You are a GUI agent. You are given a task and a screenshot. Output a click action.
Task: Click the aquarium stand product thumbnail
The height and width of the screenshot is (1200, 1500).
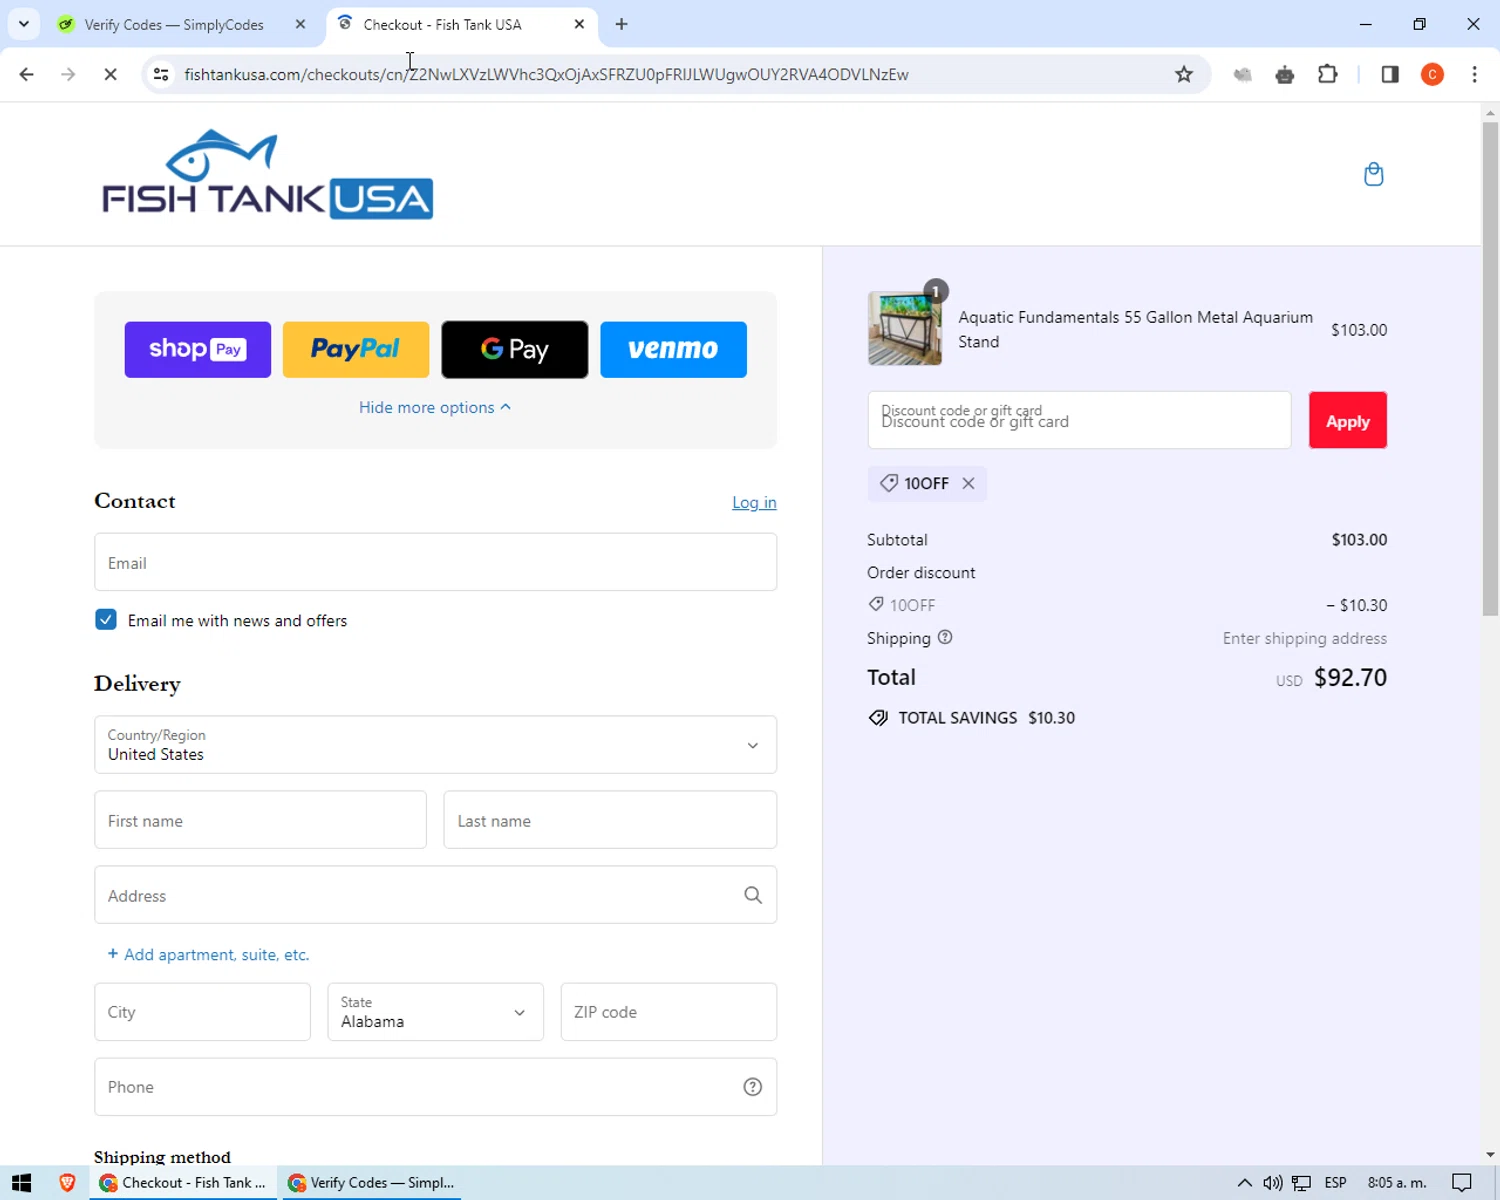[x=904, y=329]
